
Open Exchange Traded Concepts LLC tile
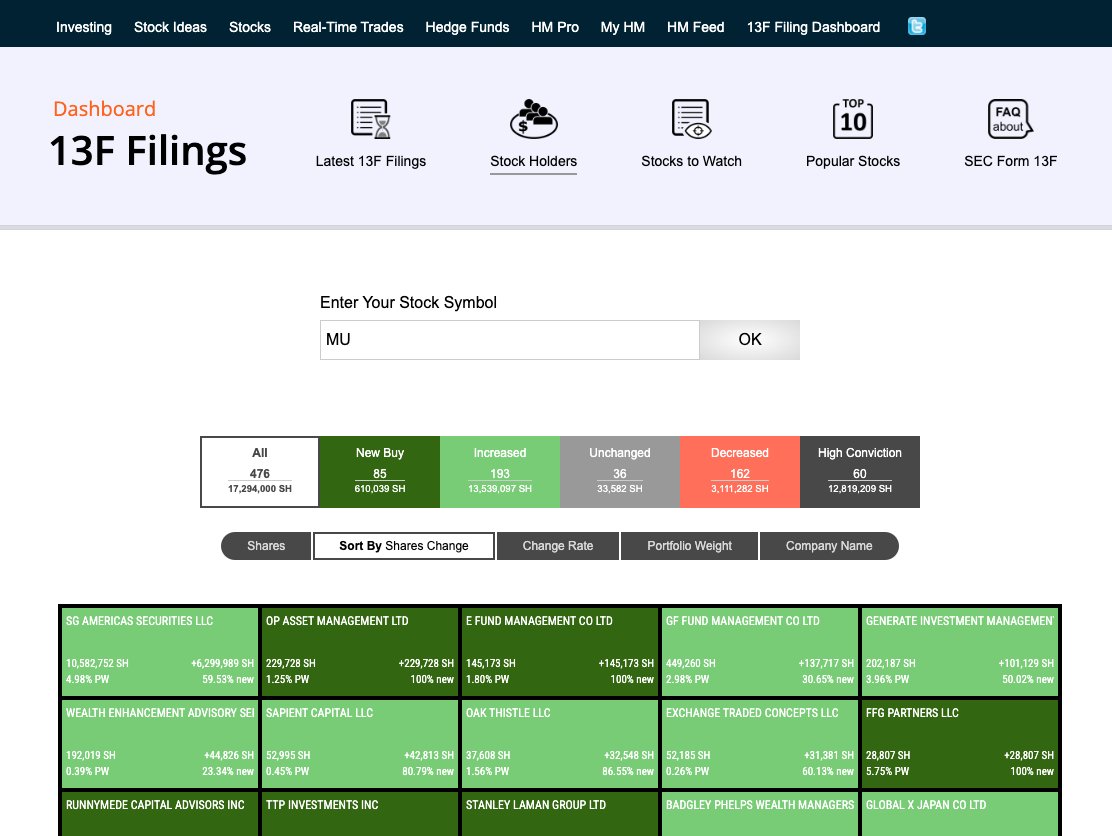click(x=760, y=743)
